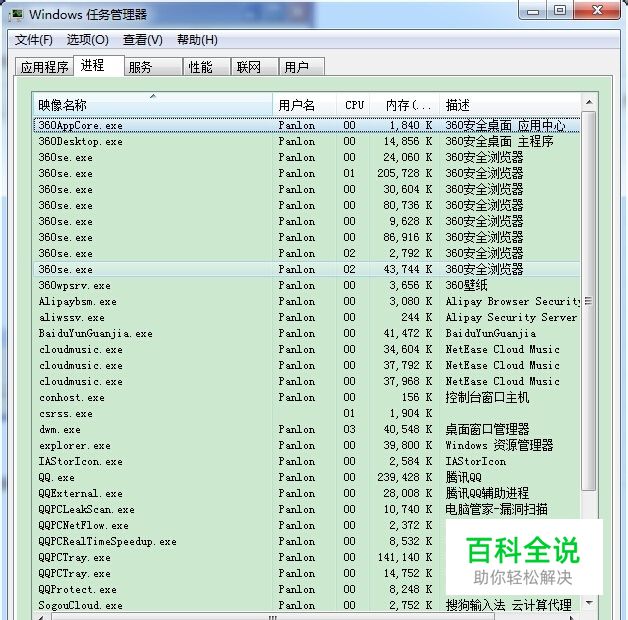Switch to the 联网 tab
628x620 pixels.
click(255, 66)
